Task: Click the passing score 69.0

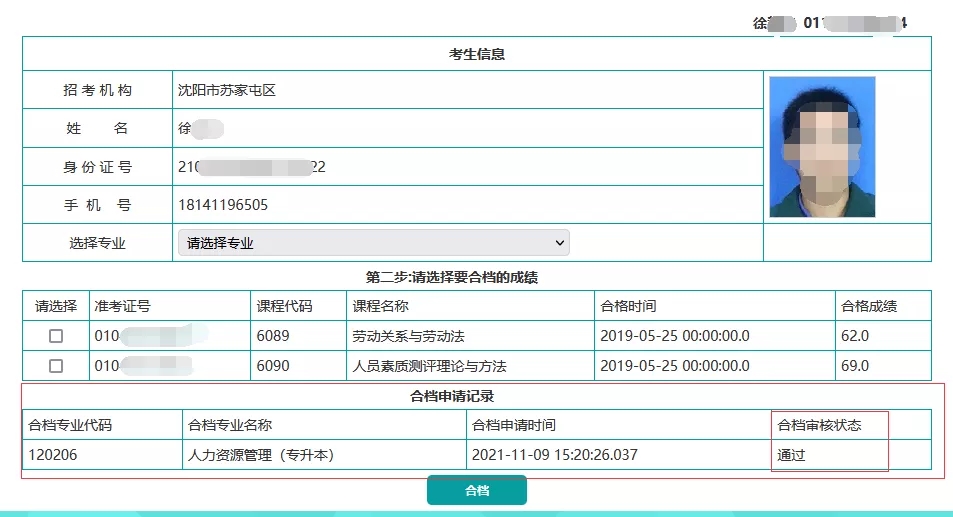Action: tap(855, 366)
